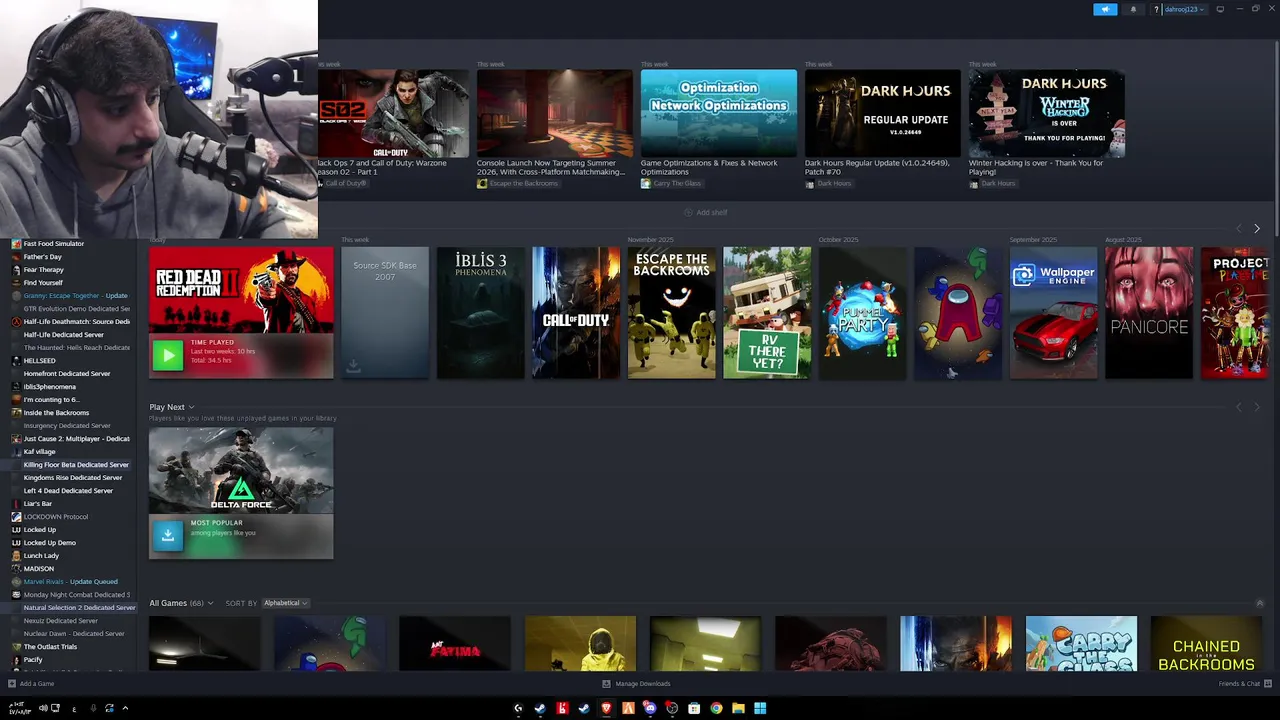Viewport: 1280px width, 720px height.
Task: Select Marvel Rivals Update Queued entry
Action: pos(70,582)
